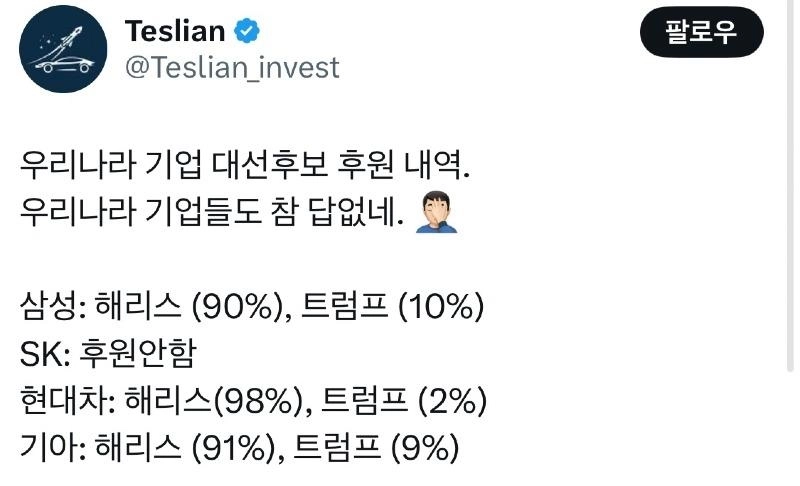Click the blue verified badge

[x=246, y=31]
